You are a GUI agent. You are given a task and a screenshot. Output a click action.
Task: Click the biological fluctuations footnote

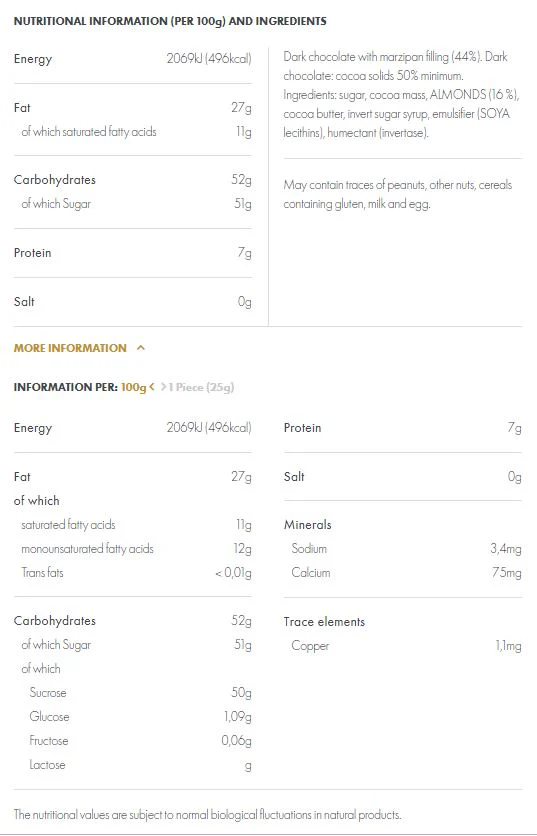pyautogui.click(x=207, y=815)
